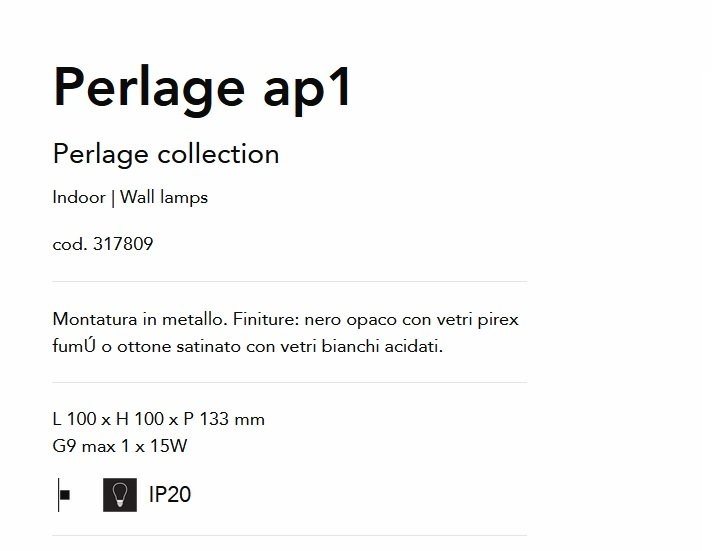Open the Perlage collection link
The image size is (712, 551).
tap(166, 154)
